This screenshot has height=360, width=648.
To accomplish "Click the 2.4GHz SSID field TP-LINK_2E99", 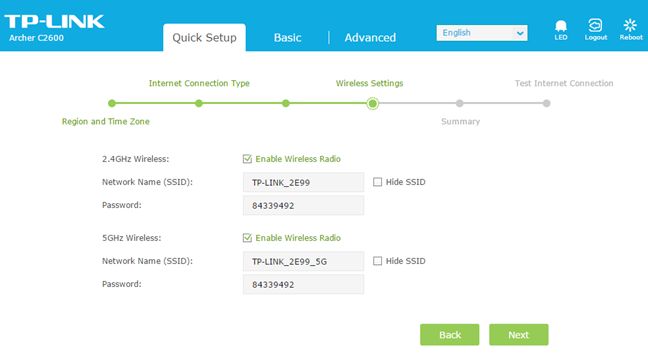I will (x=303, y=182).
